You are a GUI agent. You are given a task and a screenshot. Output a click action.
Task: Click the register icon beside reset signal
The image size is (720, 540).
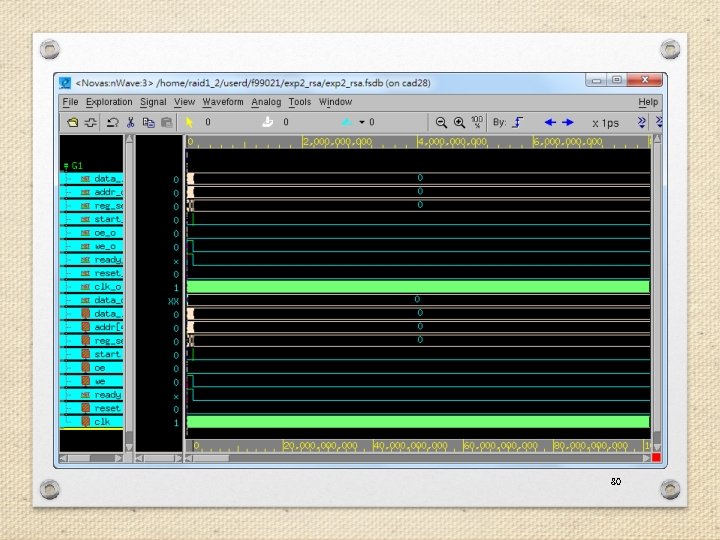85,408
